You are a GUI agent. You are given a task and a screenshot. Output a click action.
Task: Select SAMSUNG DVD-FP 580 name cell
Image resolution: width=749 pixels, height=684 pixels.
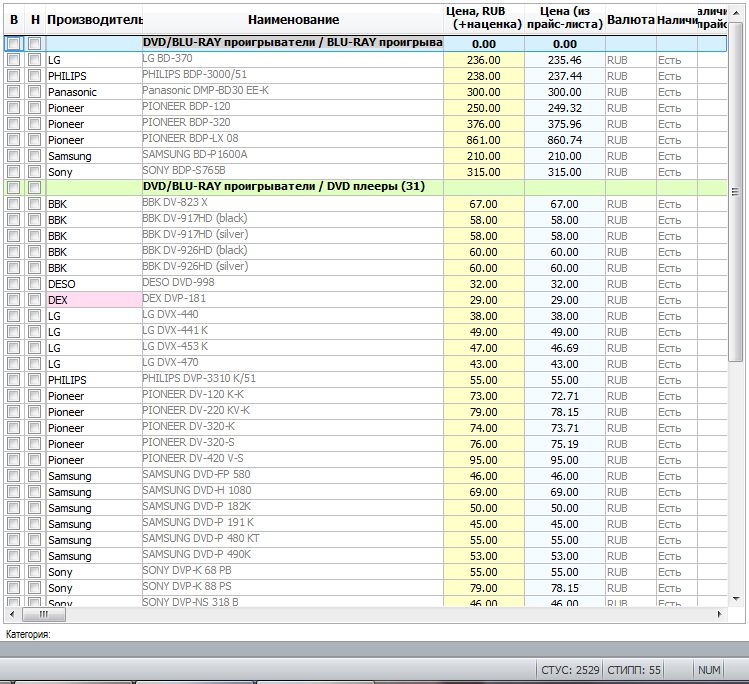pyautogui.click(x=293, y=476)
